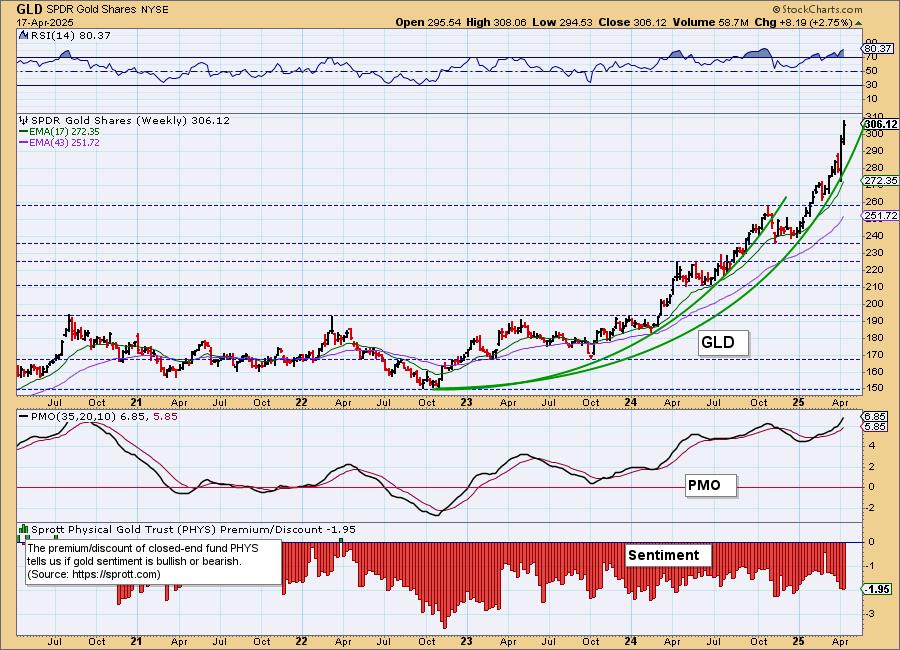Click the 251.72 EMA price tag
This screenshot has height=650, width=900.
pyautogui.click(x=880, y=215)
